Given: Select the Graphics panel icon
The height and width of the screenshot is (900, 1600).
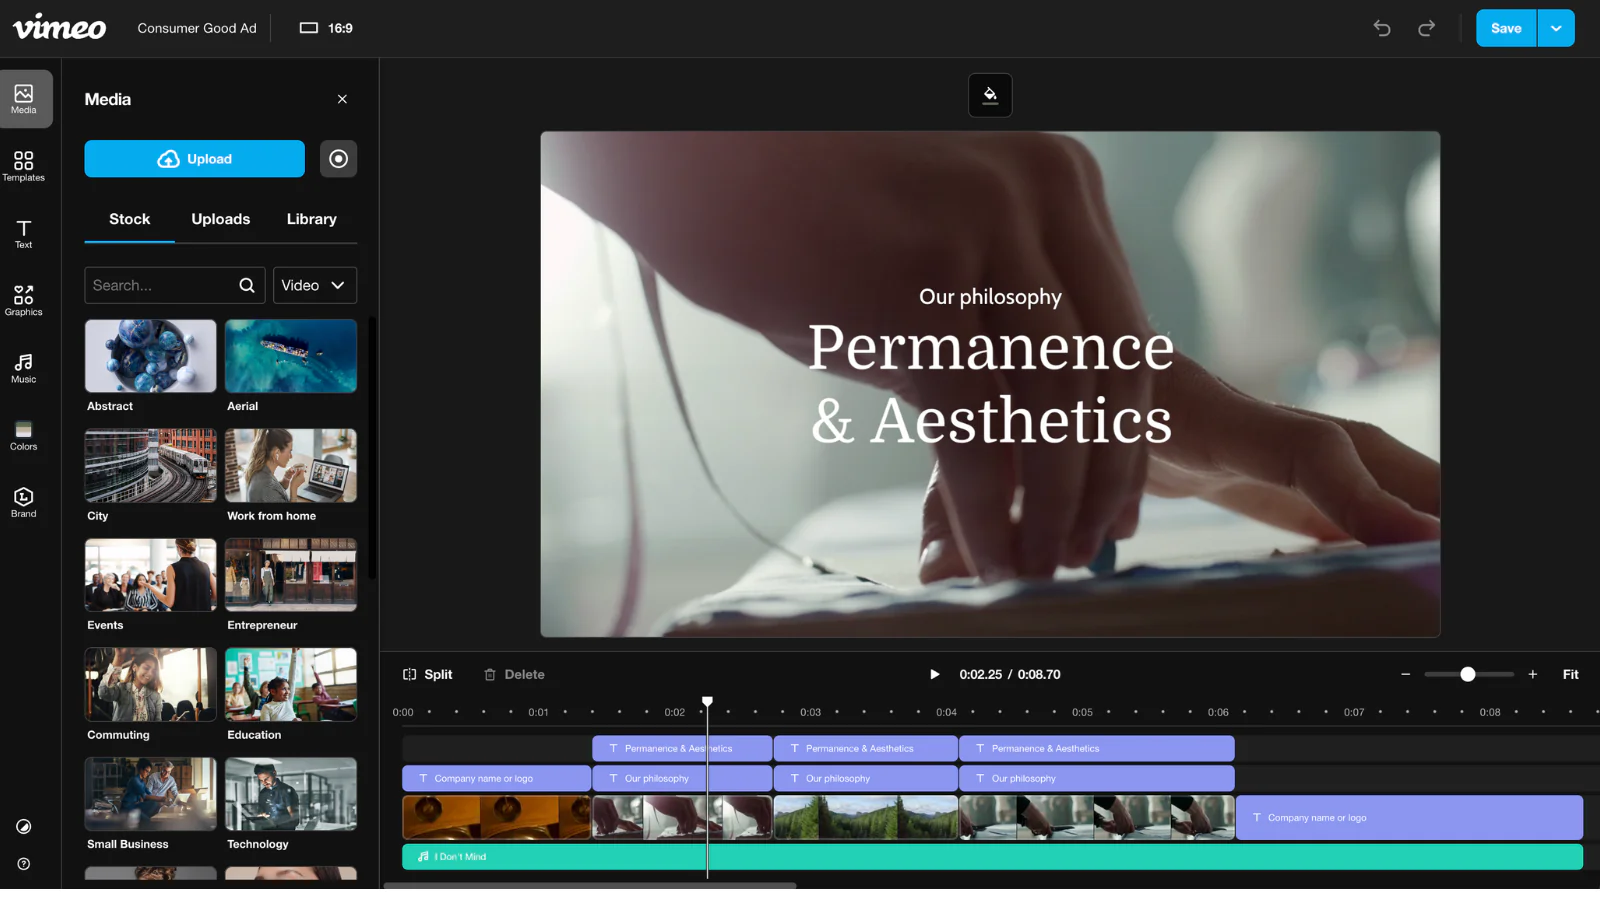Looking at the screenshot, I should click(x=24, y=298).
